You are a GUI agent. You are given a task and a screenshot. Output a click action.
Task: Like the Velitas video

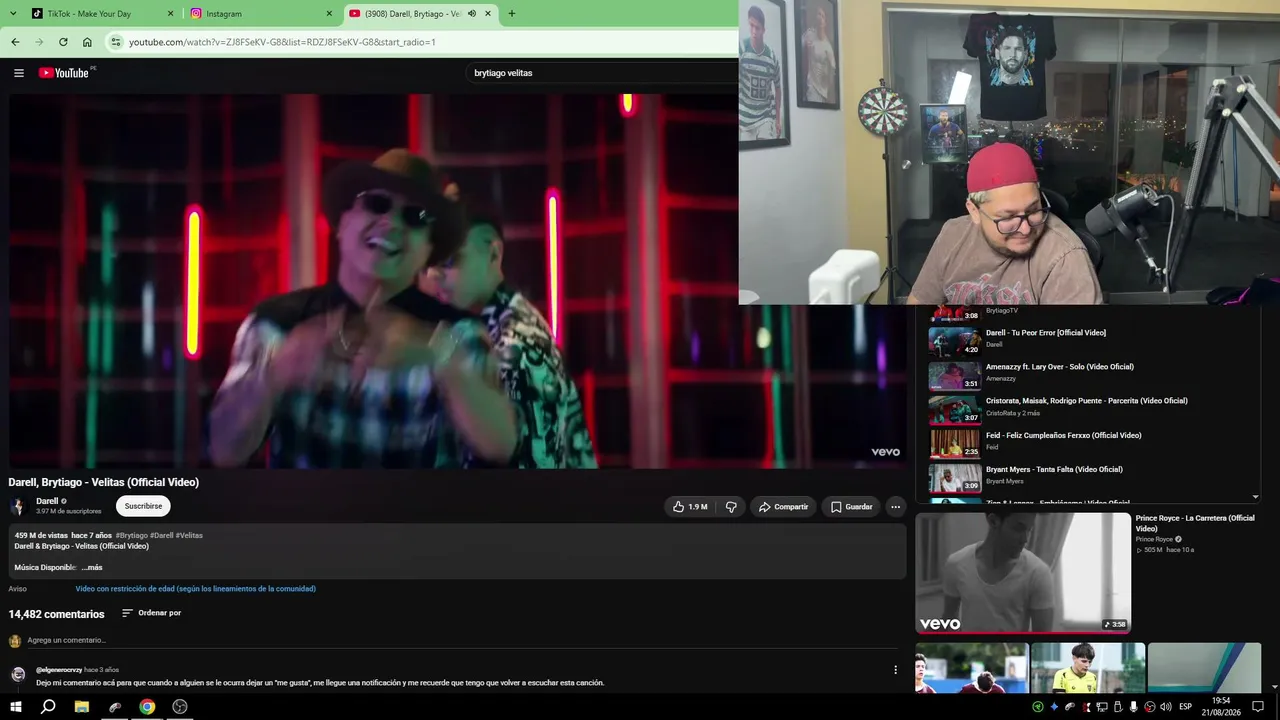tap(690, 507)
